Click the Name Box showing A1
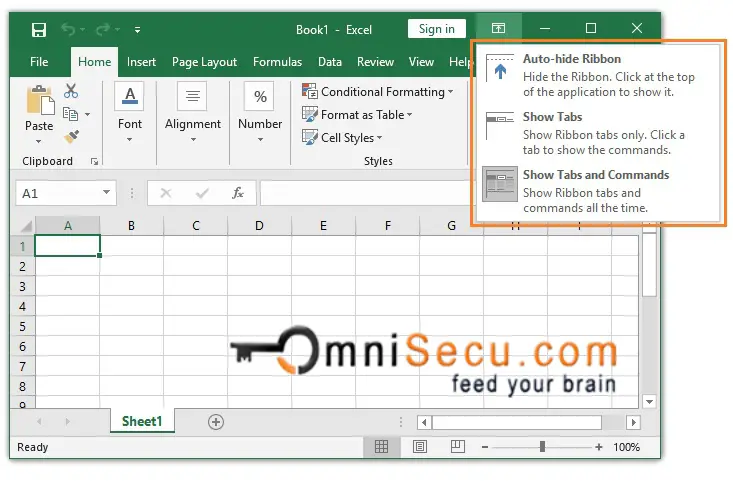This screenshot has width=733, height=481. tap(58, 193)
